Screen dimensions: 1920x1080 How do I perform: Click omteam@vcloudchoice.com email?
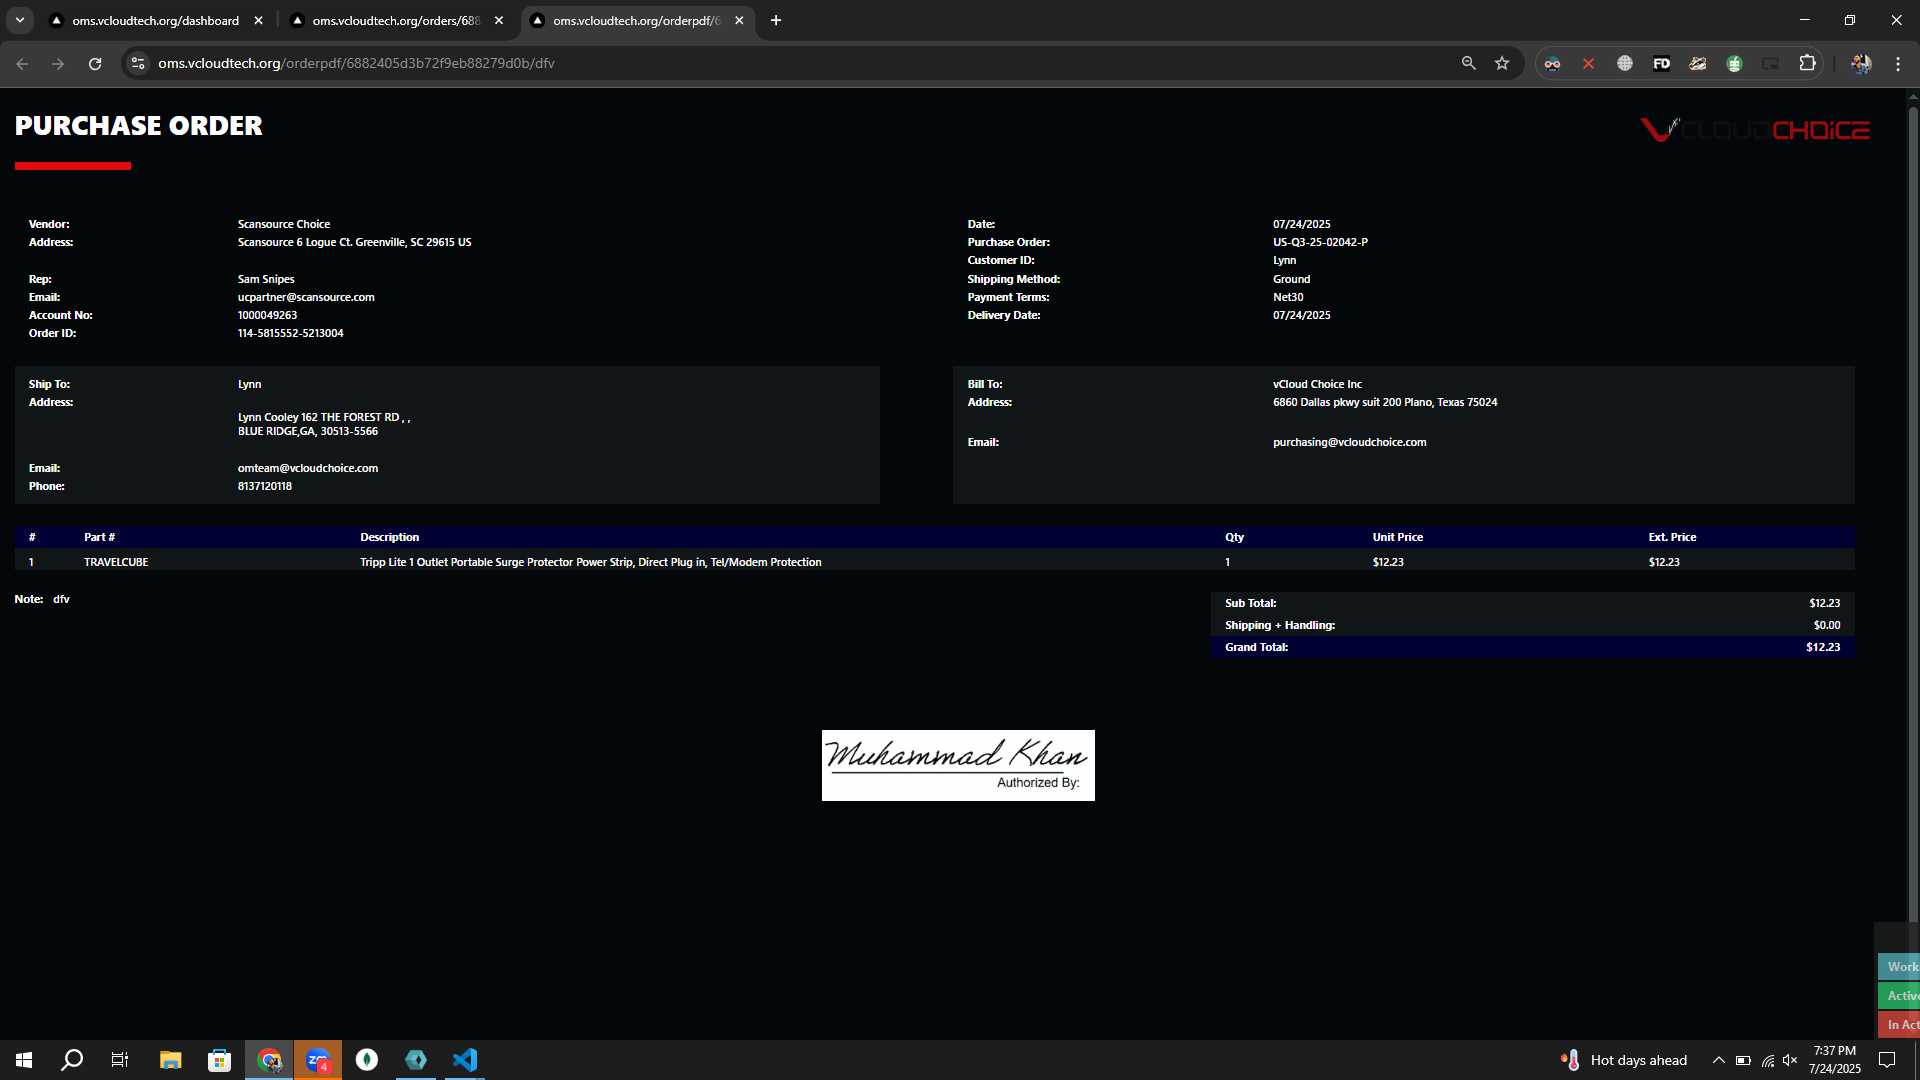tap(308, 468)
